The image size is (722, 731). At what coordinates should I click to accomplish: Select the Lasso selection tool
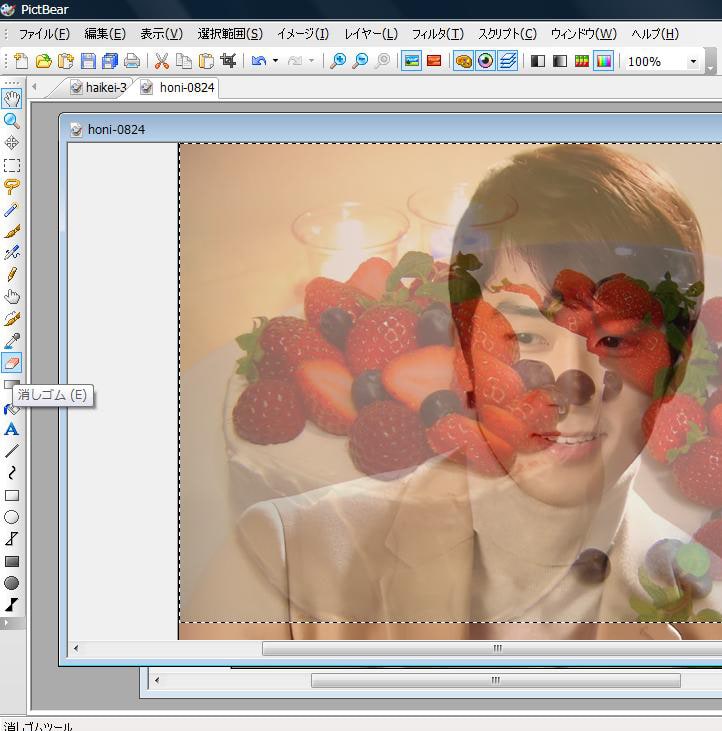coord(12,187)
